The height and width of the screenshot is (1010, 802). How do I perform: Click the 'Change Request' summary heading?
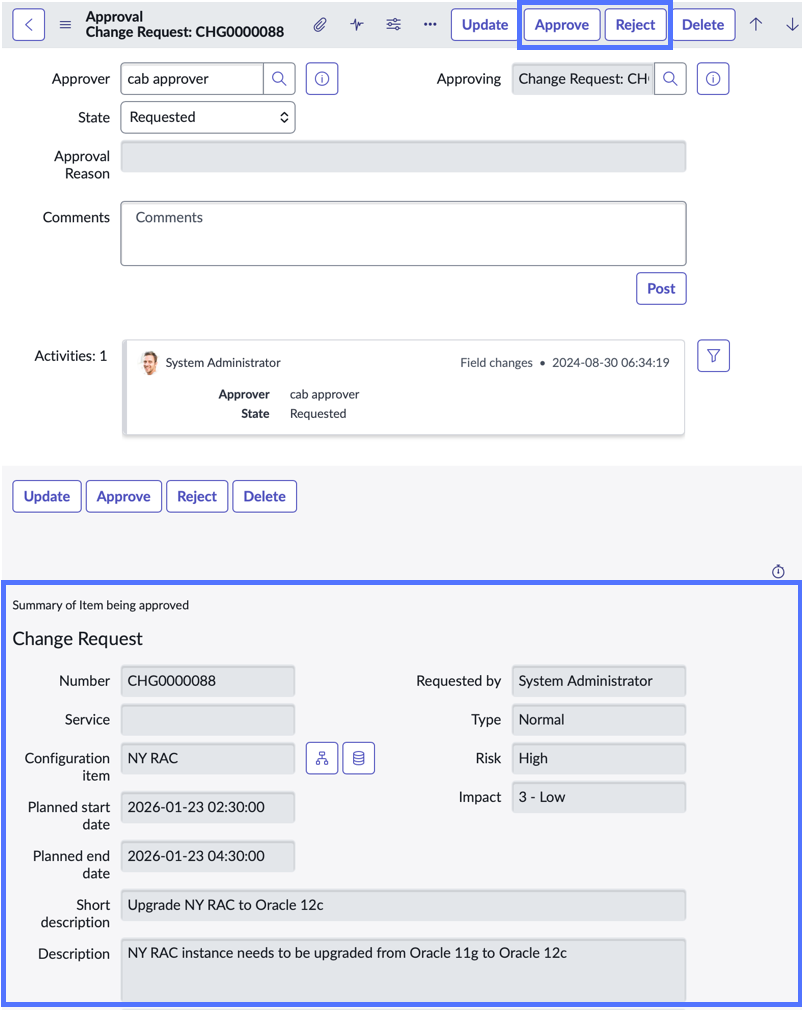point(77,638)
